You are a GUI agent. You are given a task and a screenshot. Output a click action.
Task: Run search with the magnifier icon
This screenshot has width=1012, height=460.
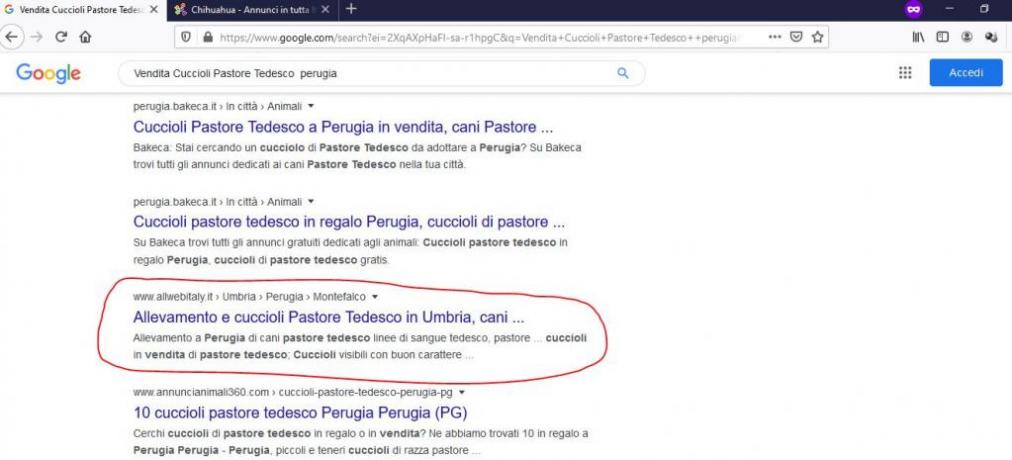pos(623,73)
